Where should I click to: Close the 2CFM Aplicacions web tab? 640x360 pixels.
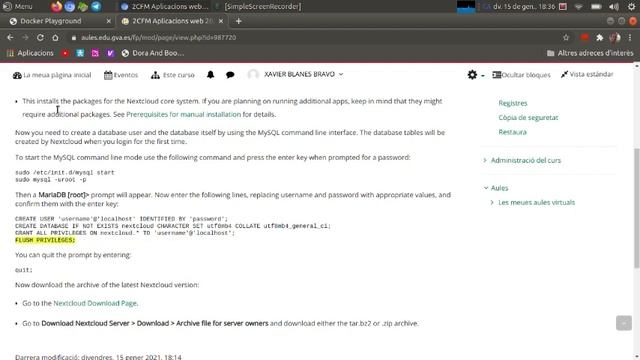coord(221,21)
